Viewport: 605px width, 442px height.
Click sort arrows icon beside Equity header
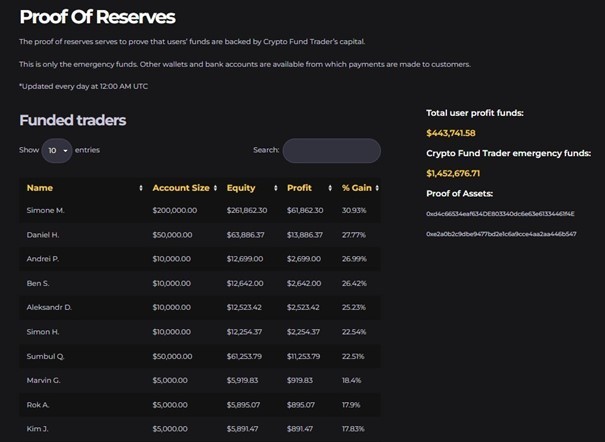click(275, 188)
